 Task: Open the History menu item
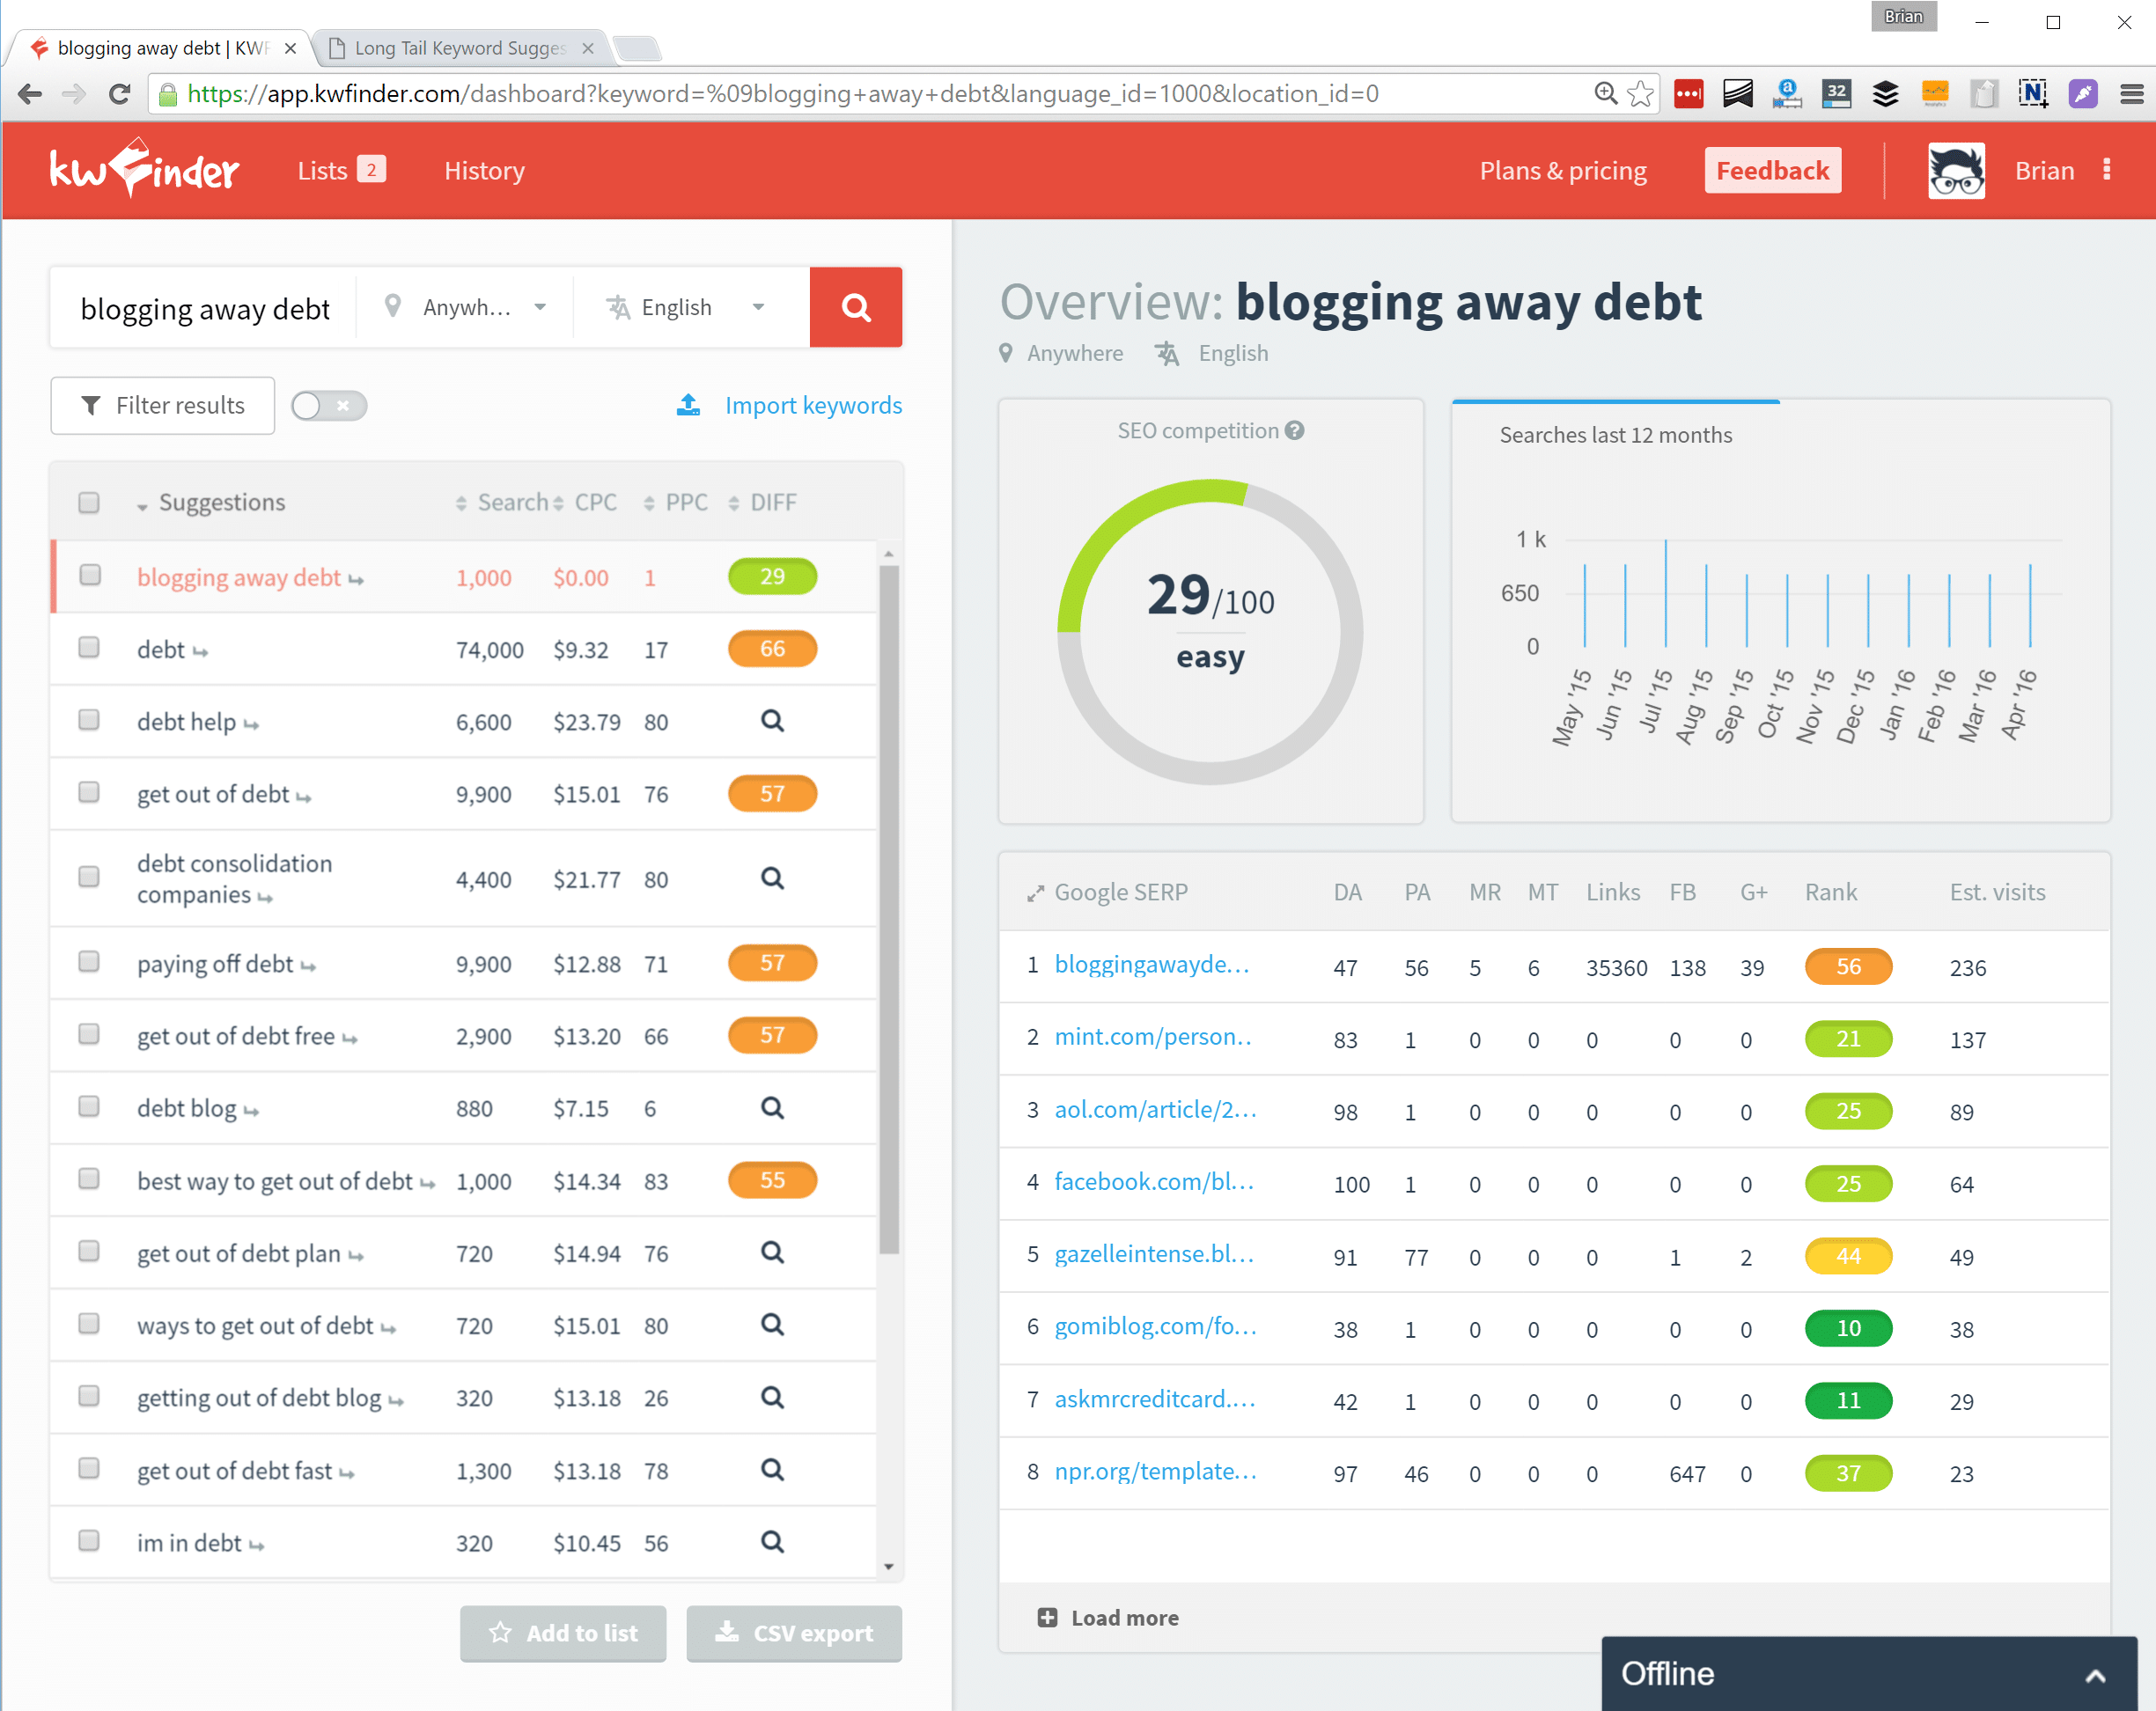(484, 170)
